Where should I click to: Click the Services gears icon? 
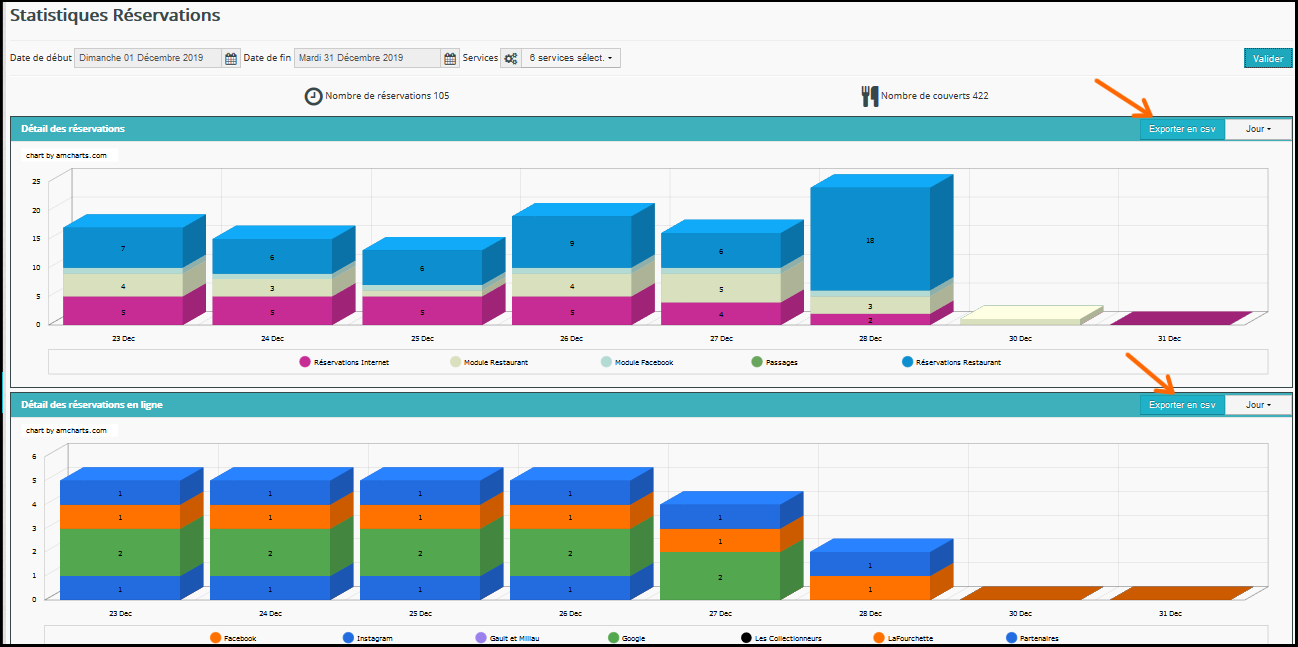coord(511,58)
